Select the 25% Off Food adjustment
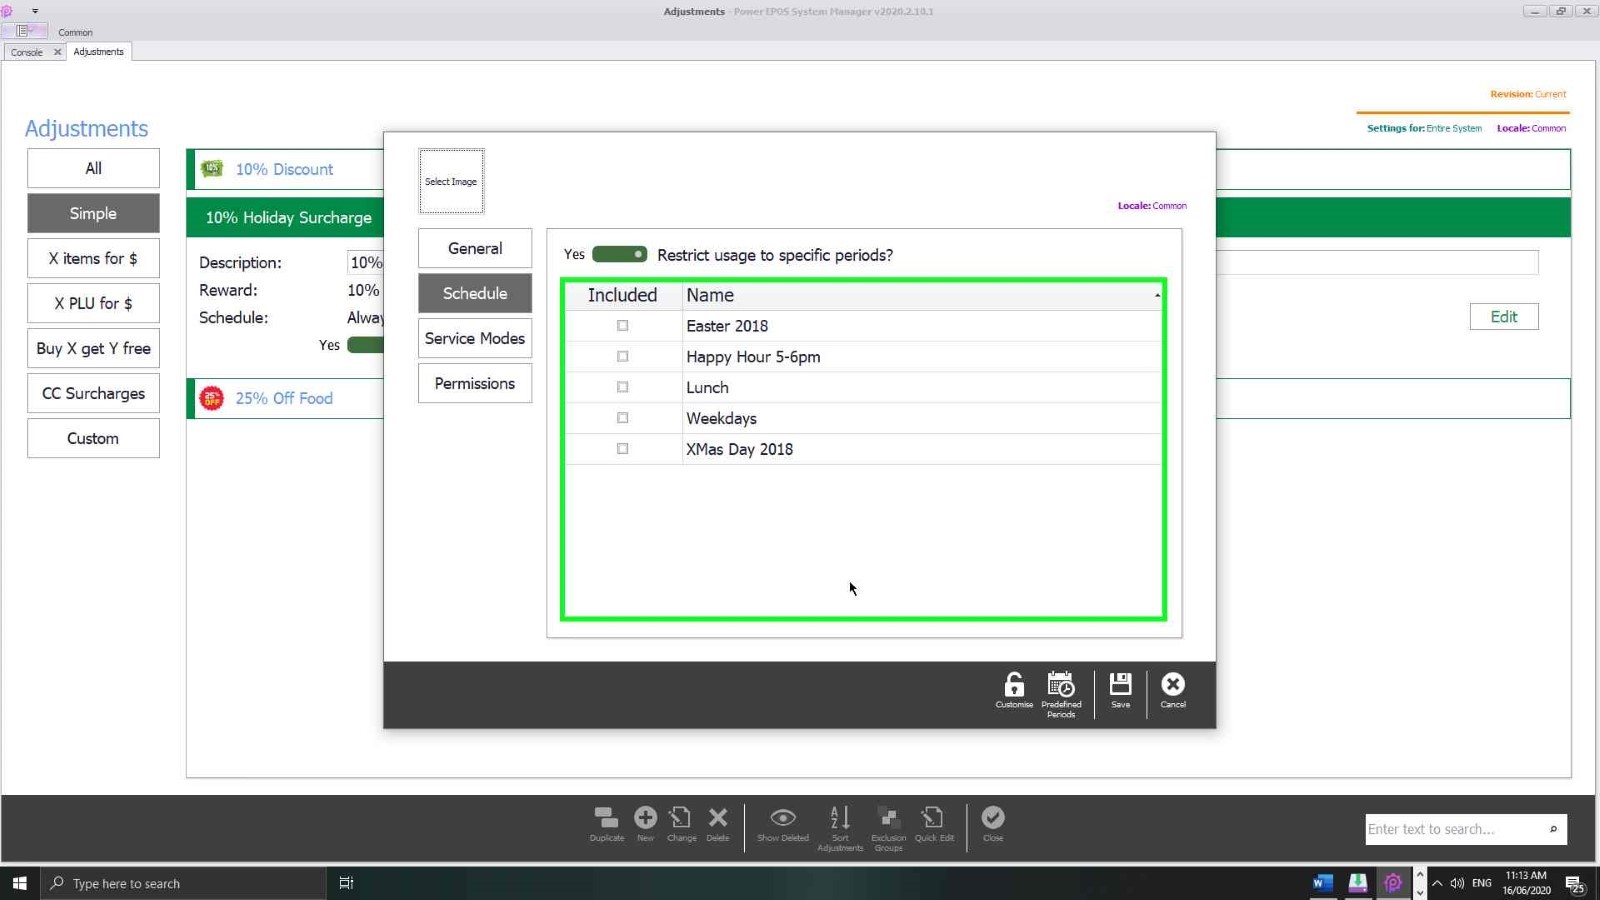1600x900 pixels. (284, 398)
